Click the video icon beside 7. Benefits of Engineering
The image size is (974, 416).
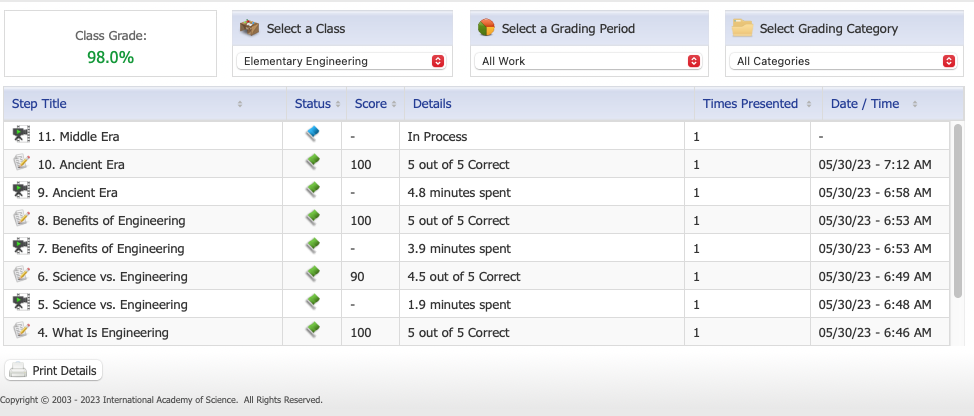(21, 247)
